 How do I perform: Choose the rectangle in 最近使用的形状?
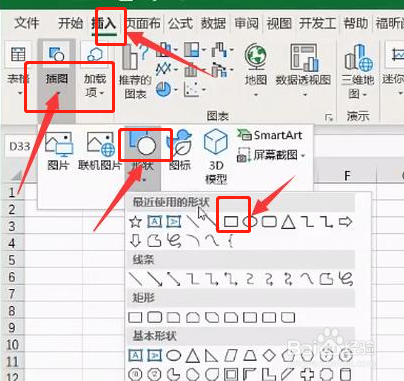click(231, 221)
